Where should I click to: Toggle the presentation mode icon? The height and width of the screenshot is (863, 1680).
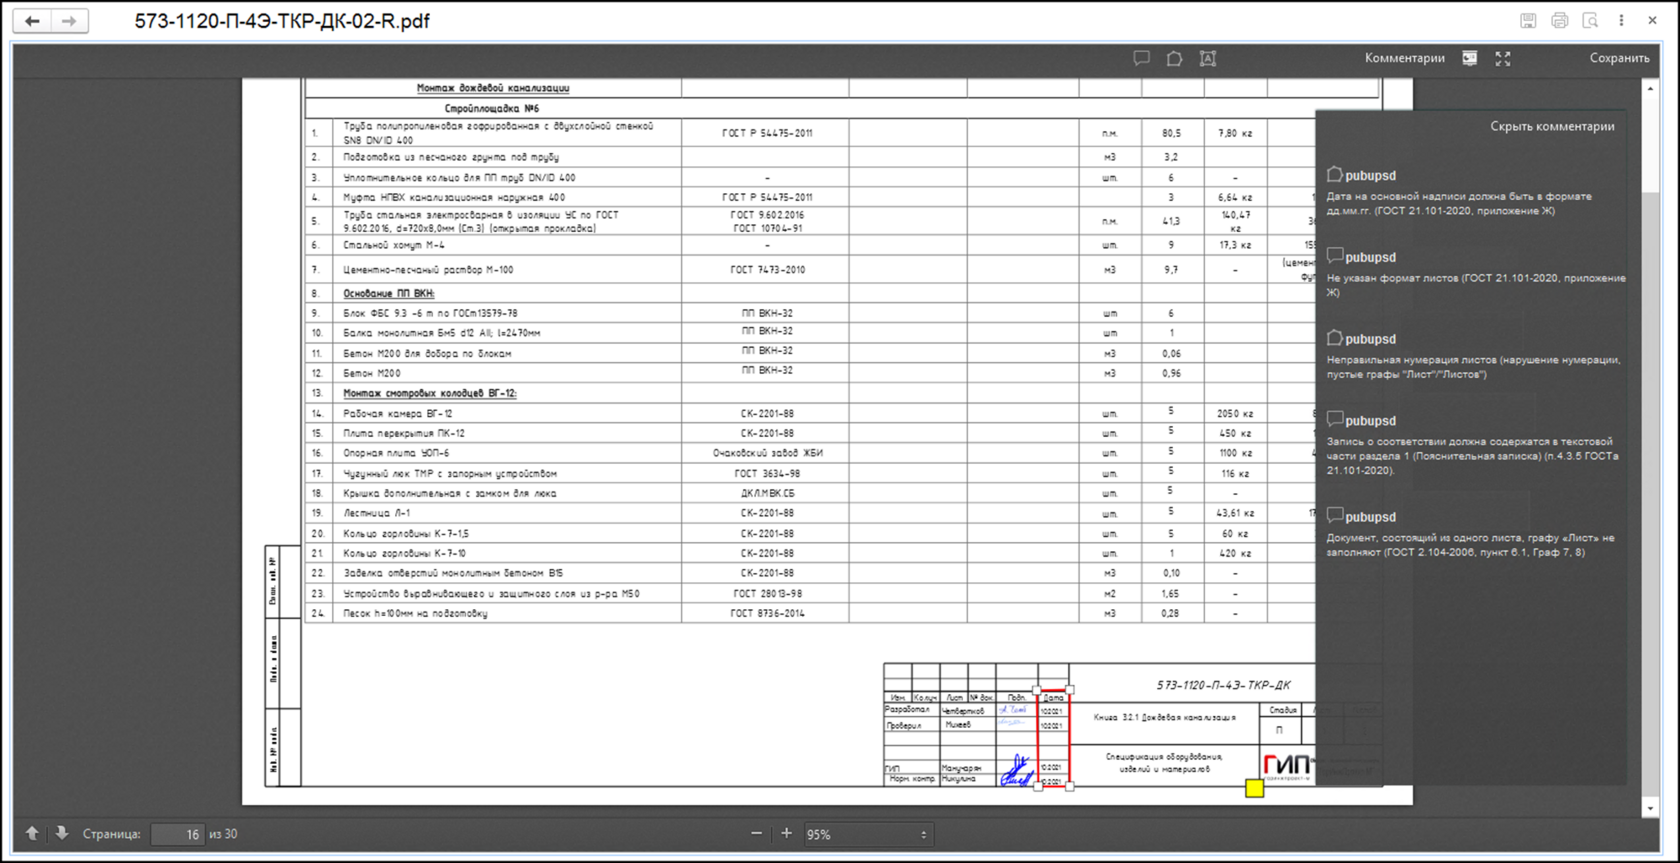coord(1469,59)
